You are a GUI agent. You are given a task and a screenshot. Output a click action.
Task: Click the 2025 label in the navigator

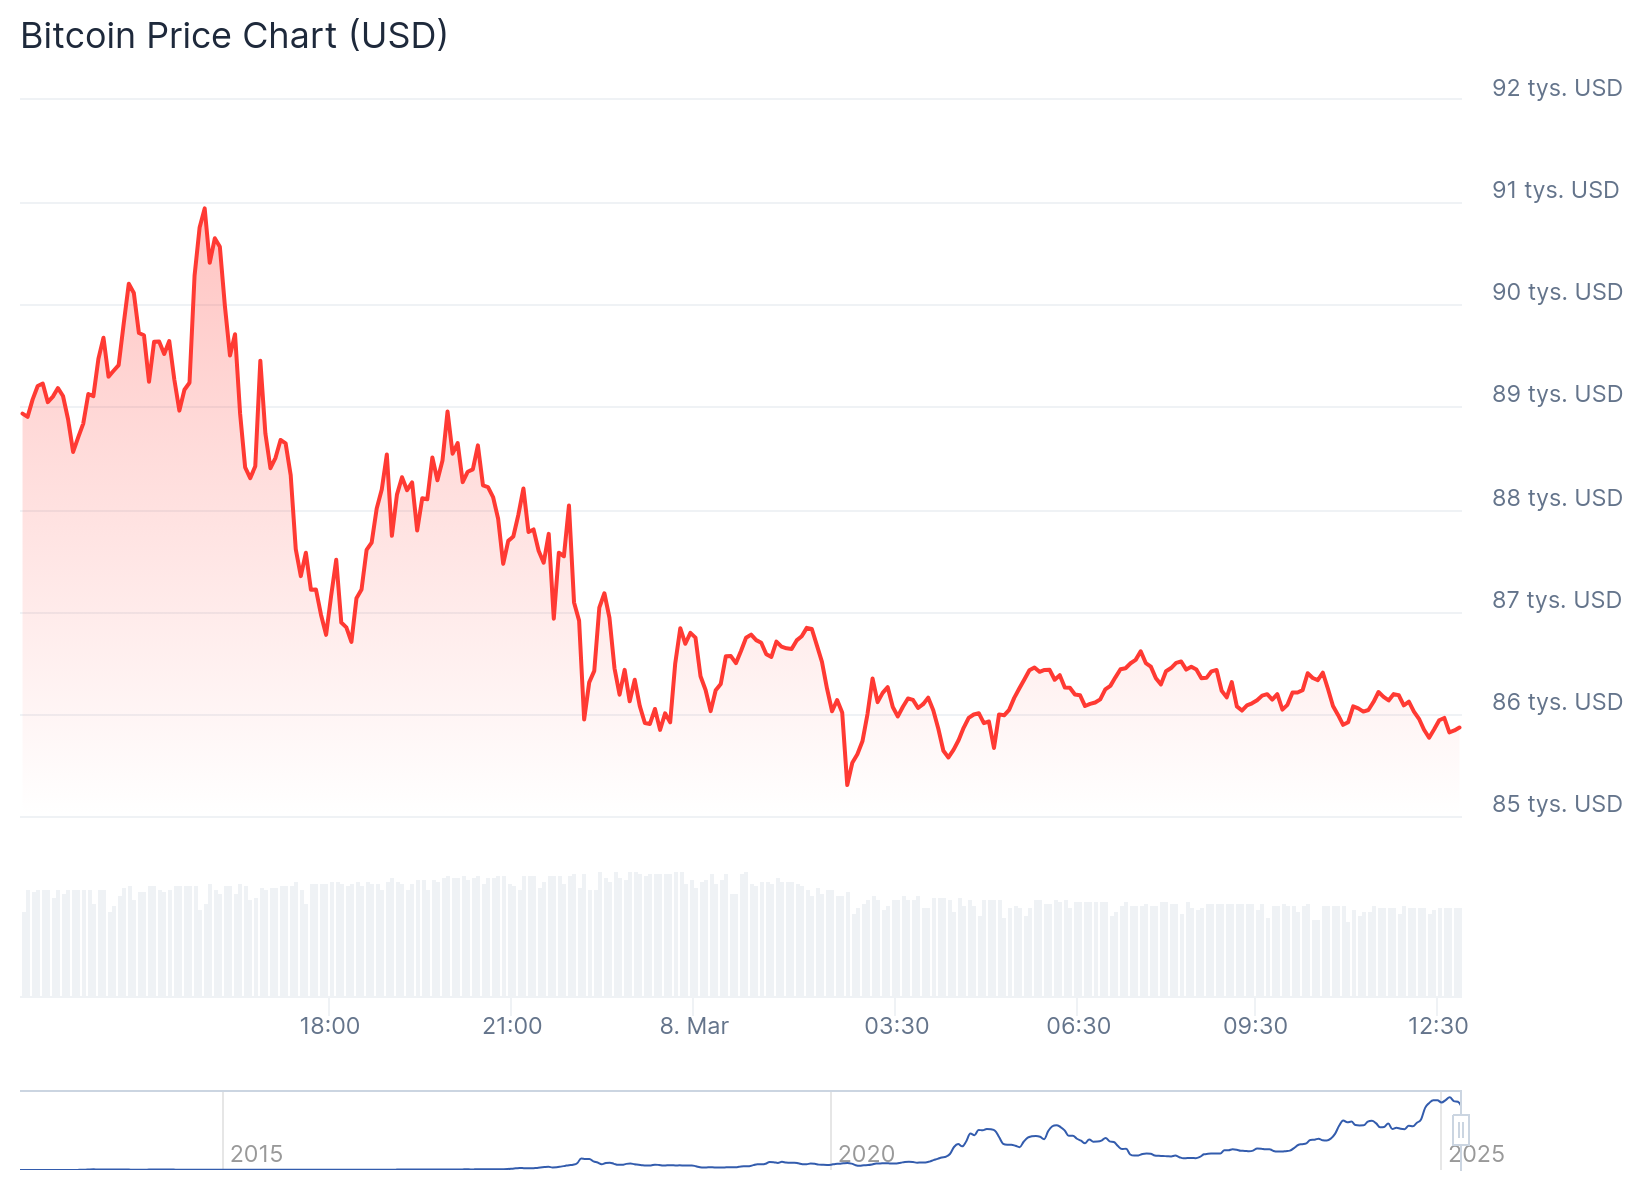pyautogui.click(x=1476, y=1154)
